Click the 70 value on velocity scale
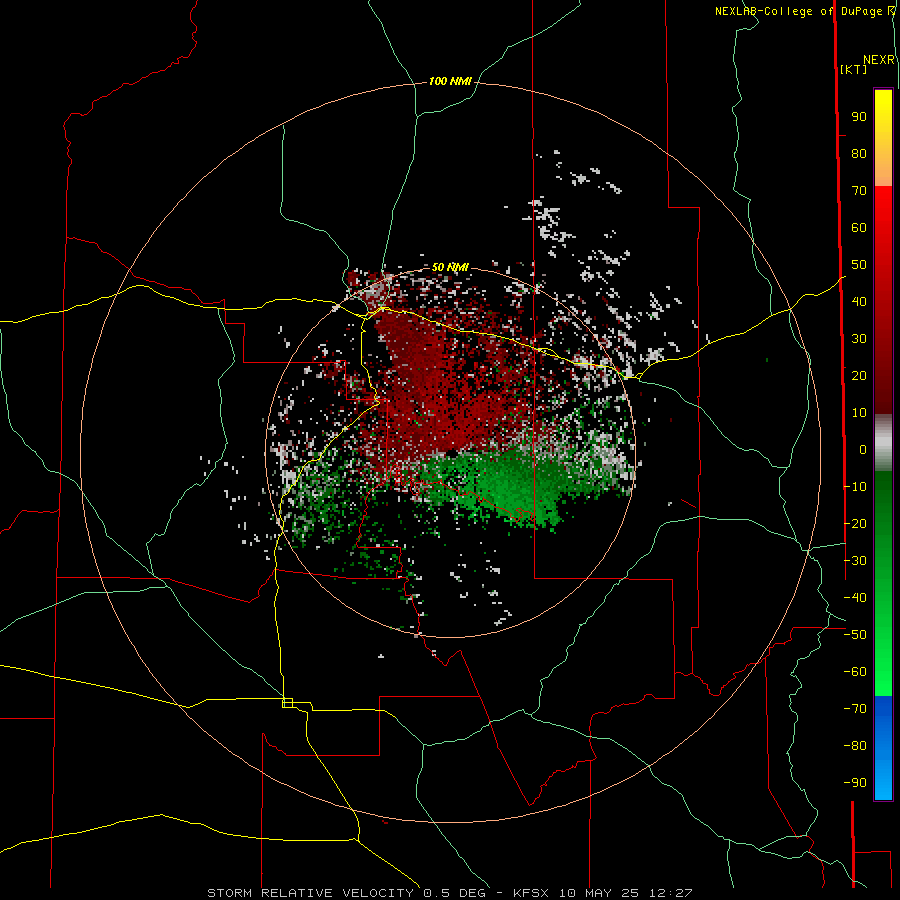The width and height of the screenshot is (900, 900). click(859, 191)
